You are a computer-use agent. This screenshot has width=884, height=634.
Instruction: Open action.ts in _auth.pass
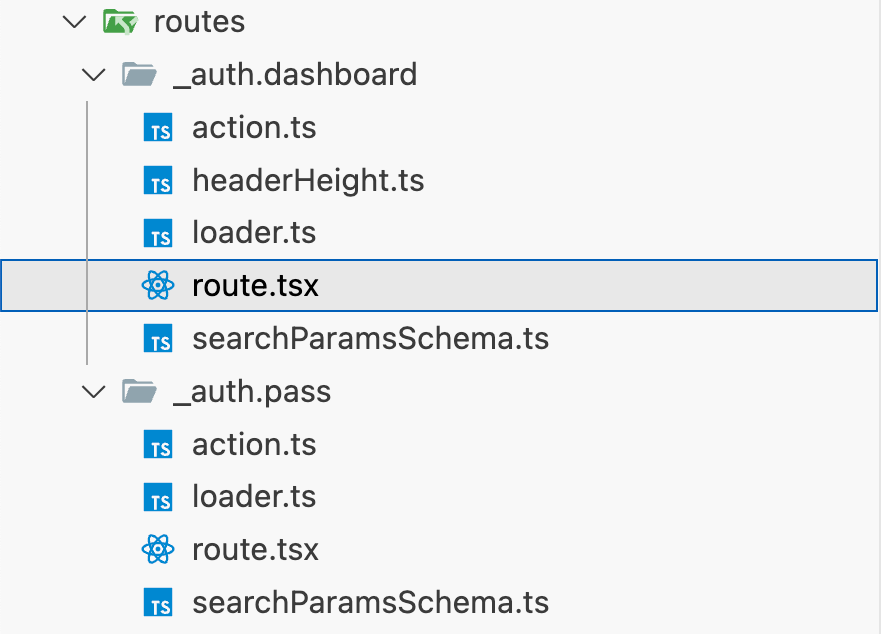click(x=254, y=445)
